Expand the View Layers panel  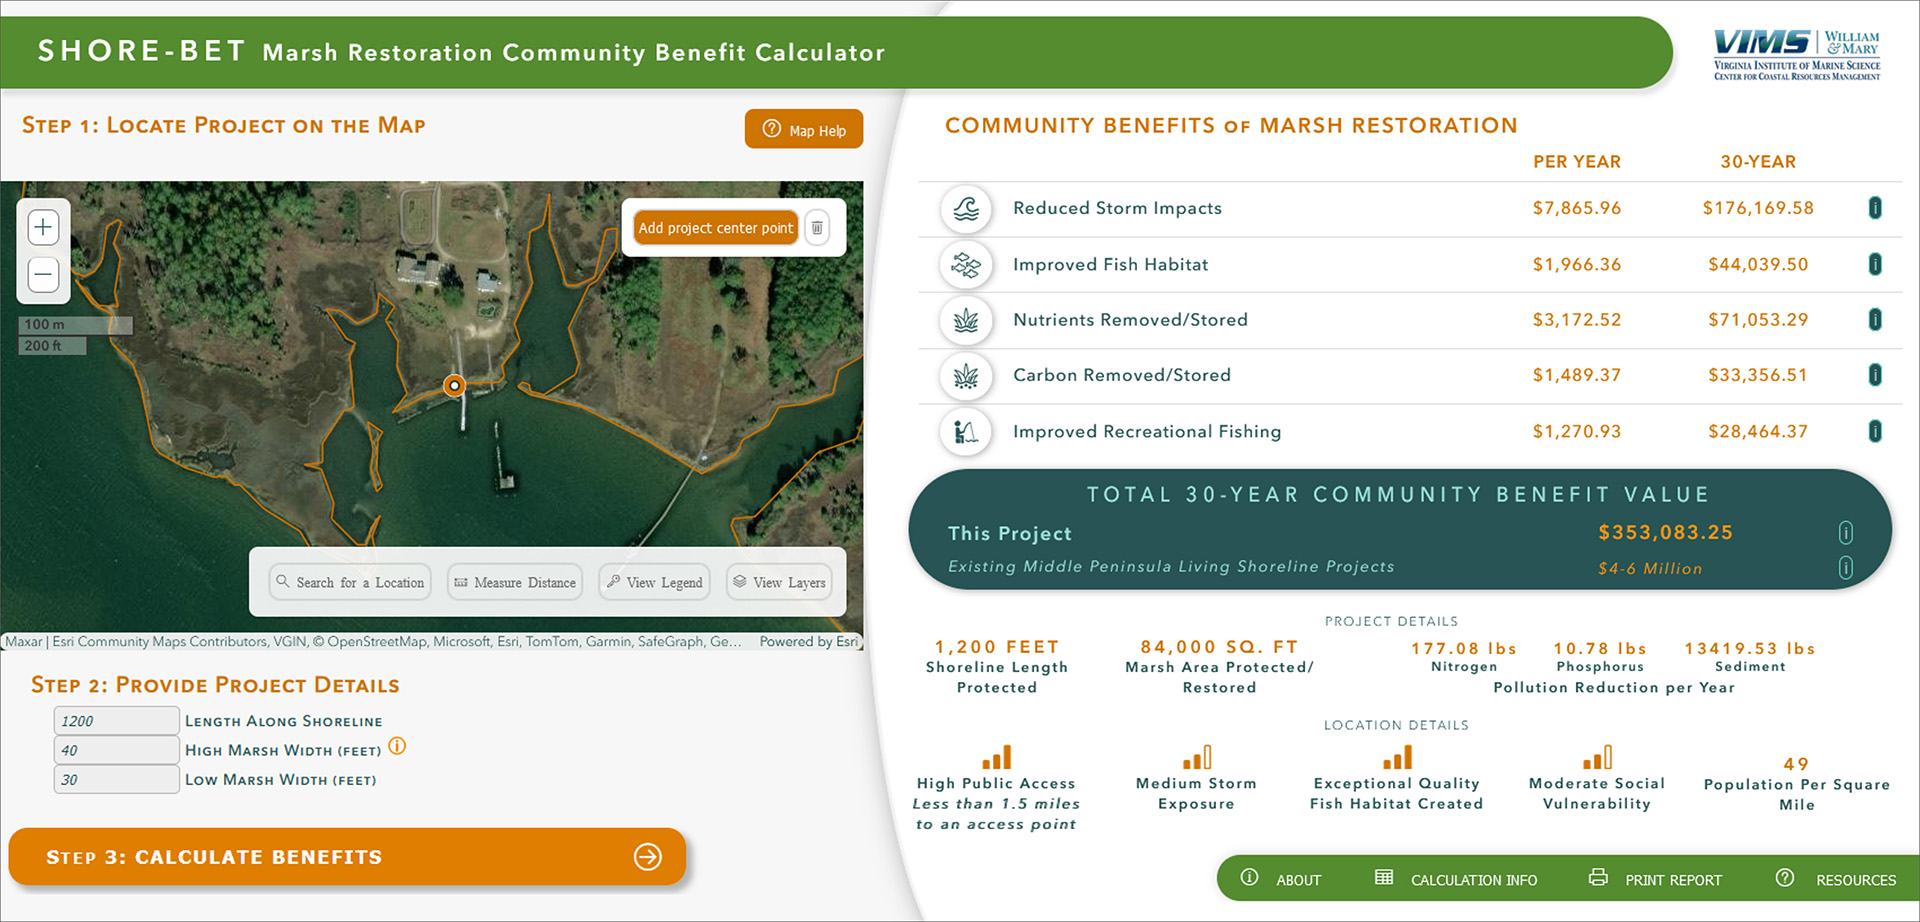coord(779,582)
